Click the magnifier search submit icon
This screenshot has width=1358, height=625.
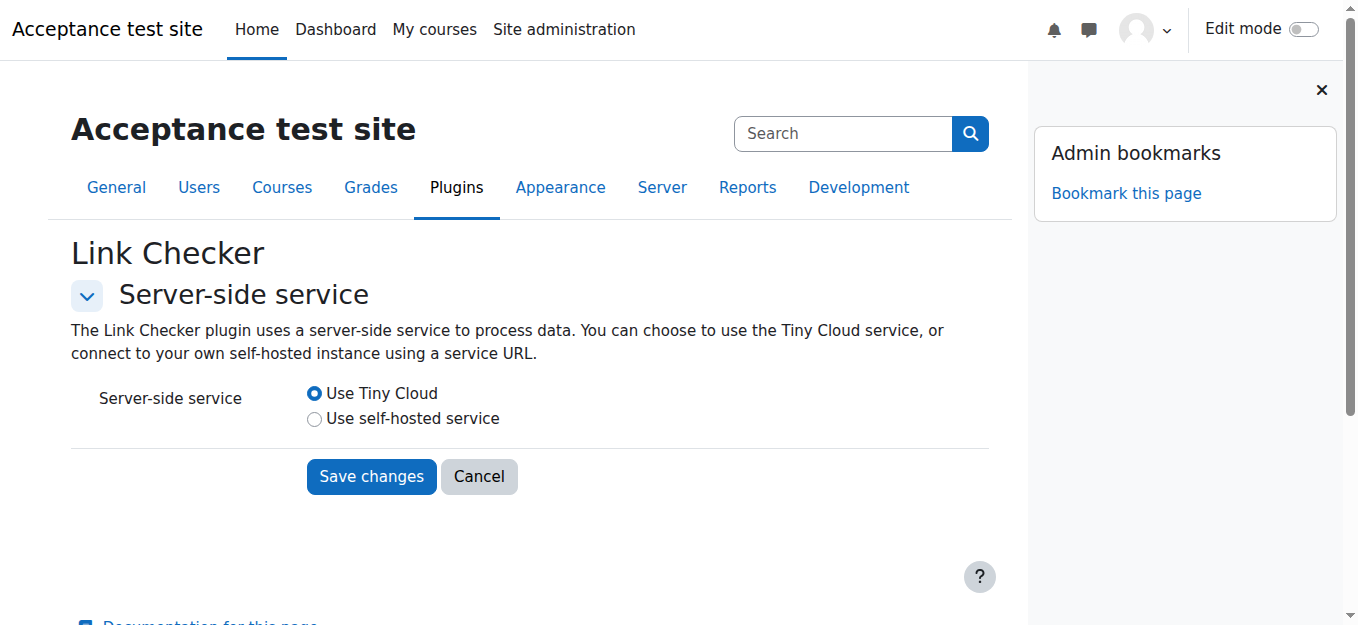[x=970, y=134]
